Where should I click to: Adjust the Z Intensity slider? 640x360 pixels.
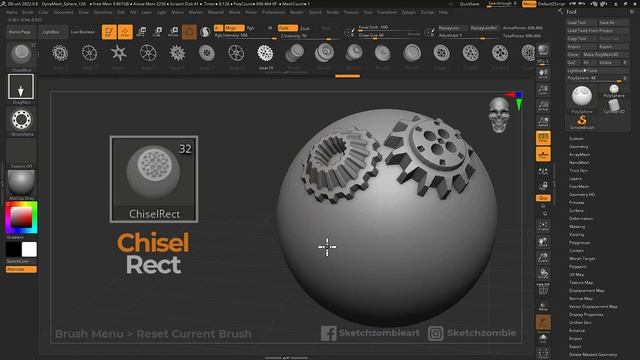[x=311, y=36]
